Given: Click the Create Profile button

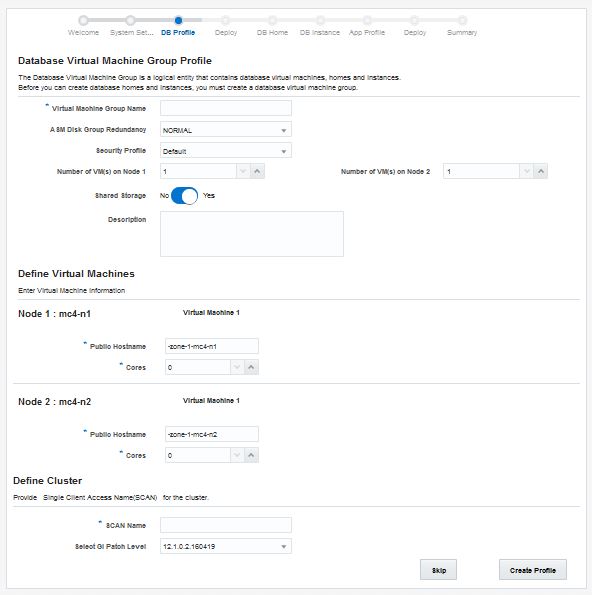Looking at the screenshot, I should coord(533,570).
